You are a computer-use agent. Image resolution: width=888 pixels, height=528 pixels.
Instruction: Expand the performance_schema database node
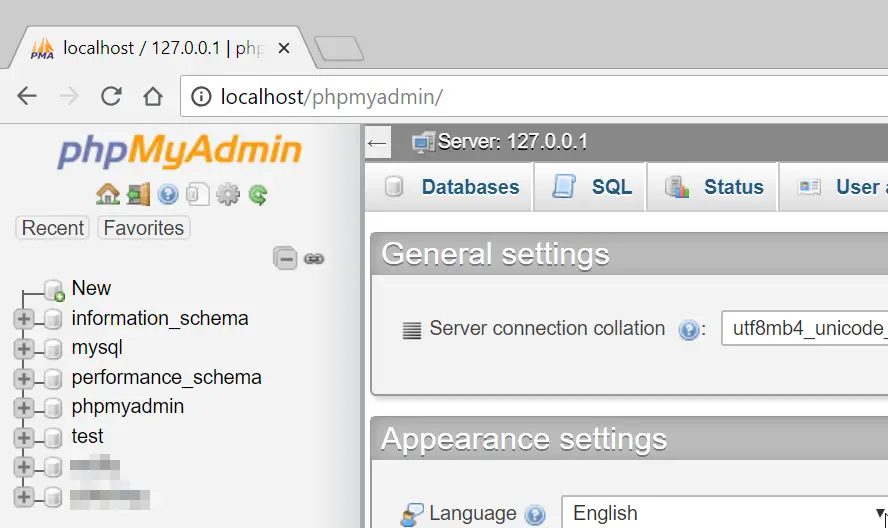pyautogui.click(x=24, y=378)
